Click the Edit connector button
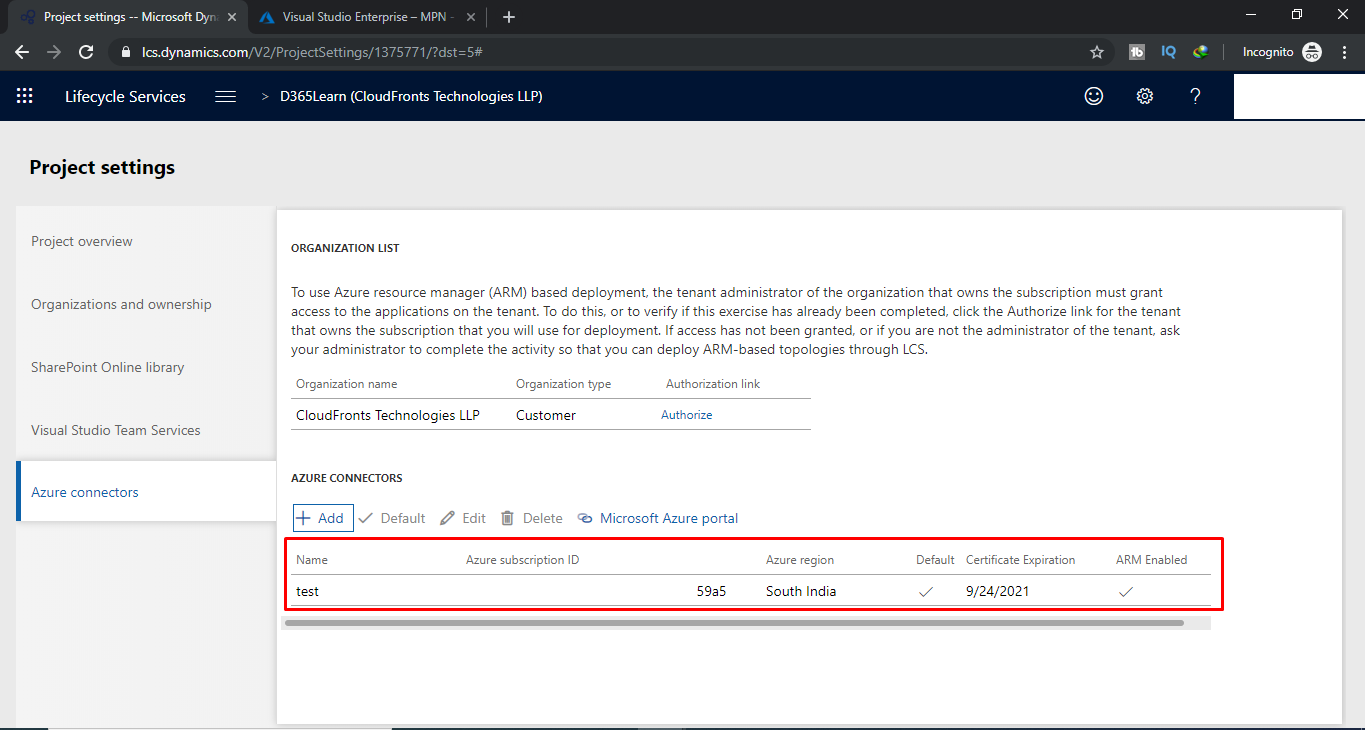This screenshot has height=730, width=1365. point(463,518)
